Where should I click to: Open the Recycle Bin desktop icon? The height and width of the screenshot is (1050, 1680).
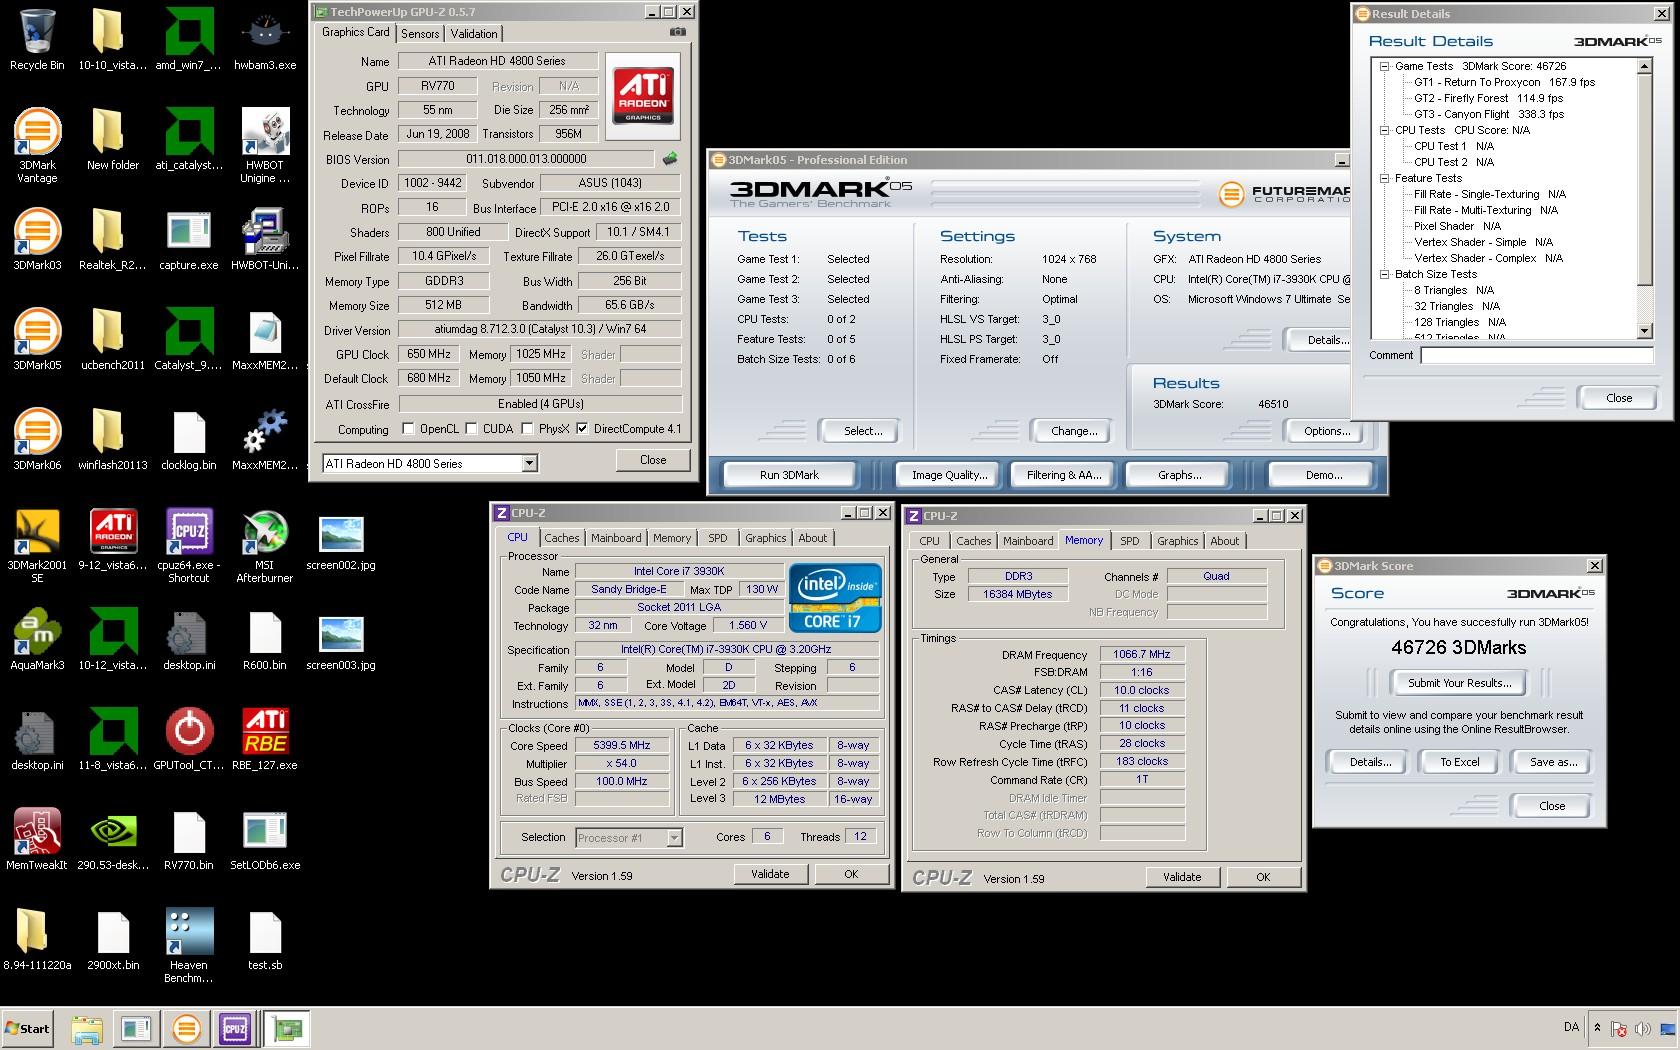(x=37, y=38)
